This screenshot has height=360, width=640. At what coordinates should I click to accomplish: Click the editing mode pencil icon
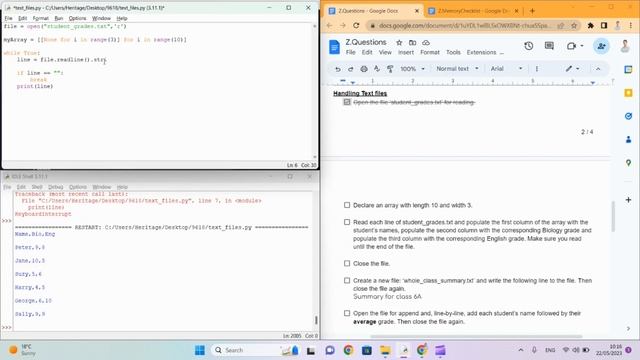tap(569, 69)
